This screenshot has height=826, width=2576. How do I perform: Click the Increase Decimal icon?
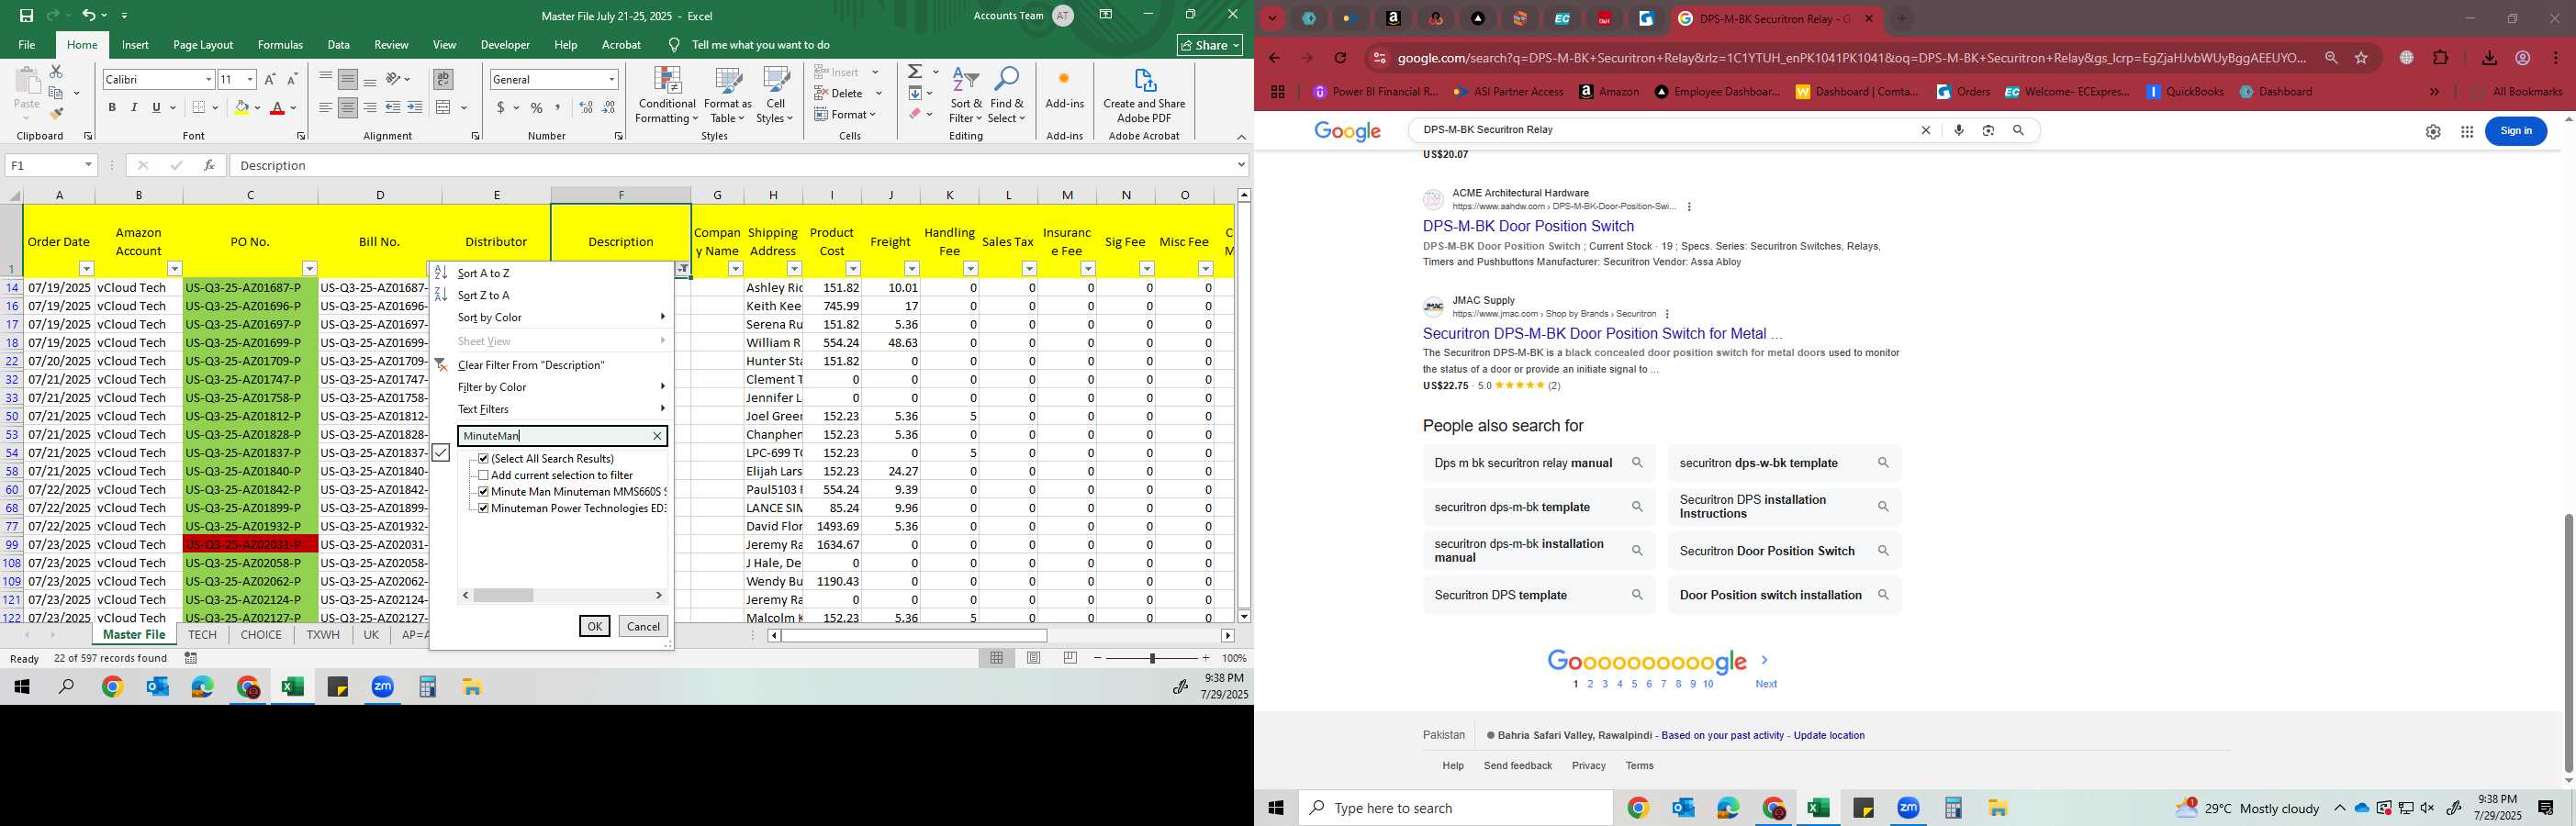(586, 107)
